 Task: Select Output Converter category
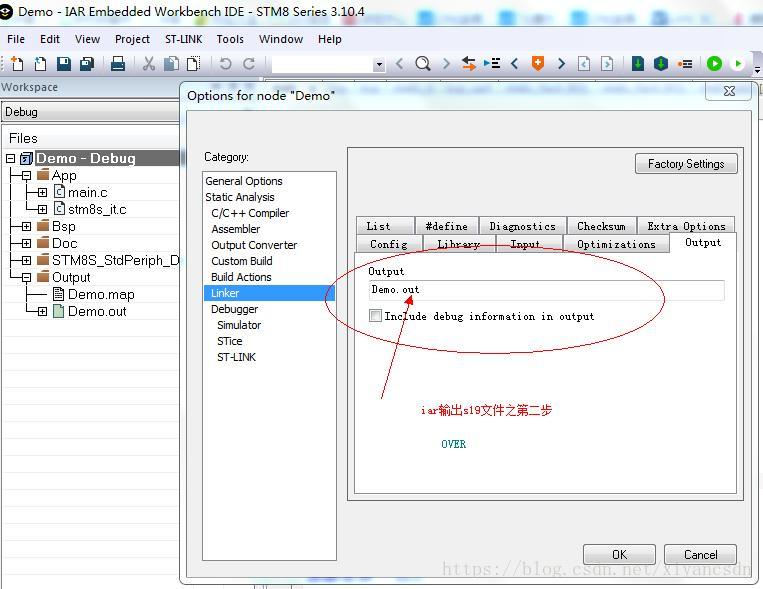(254, 245)
